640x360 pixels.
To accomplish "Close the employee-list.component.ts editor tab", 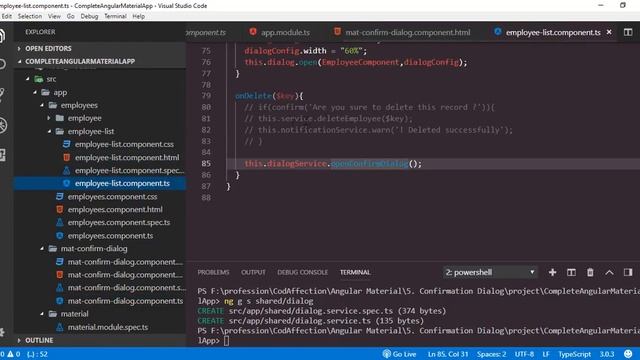I will point(609,32).
